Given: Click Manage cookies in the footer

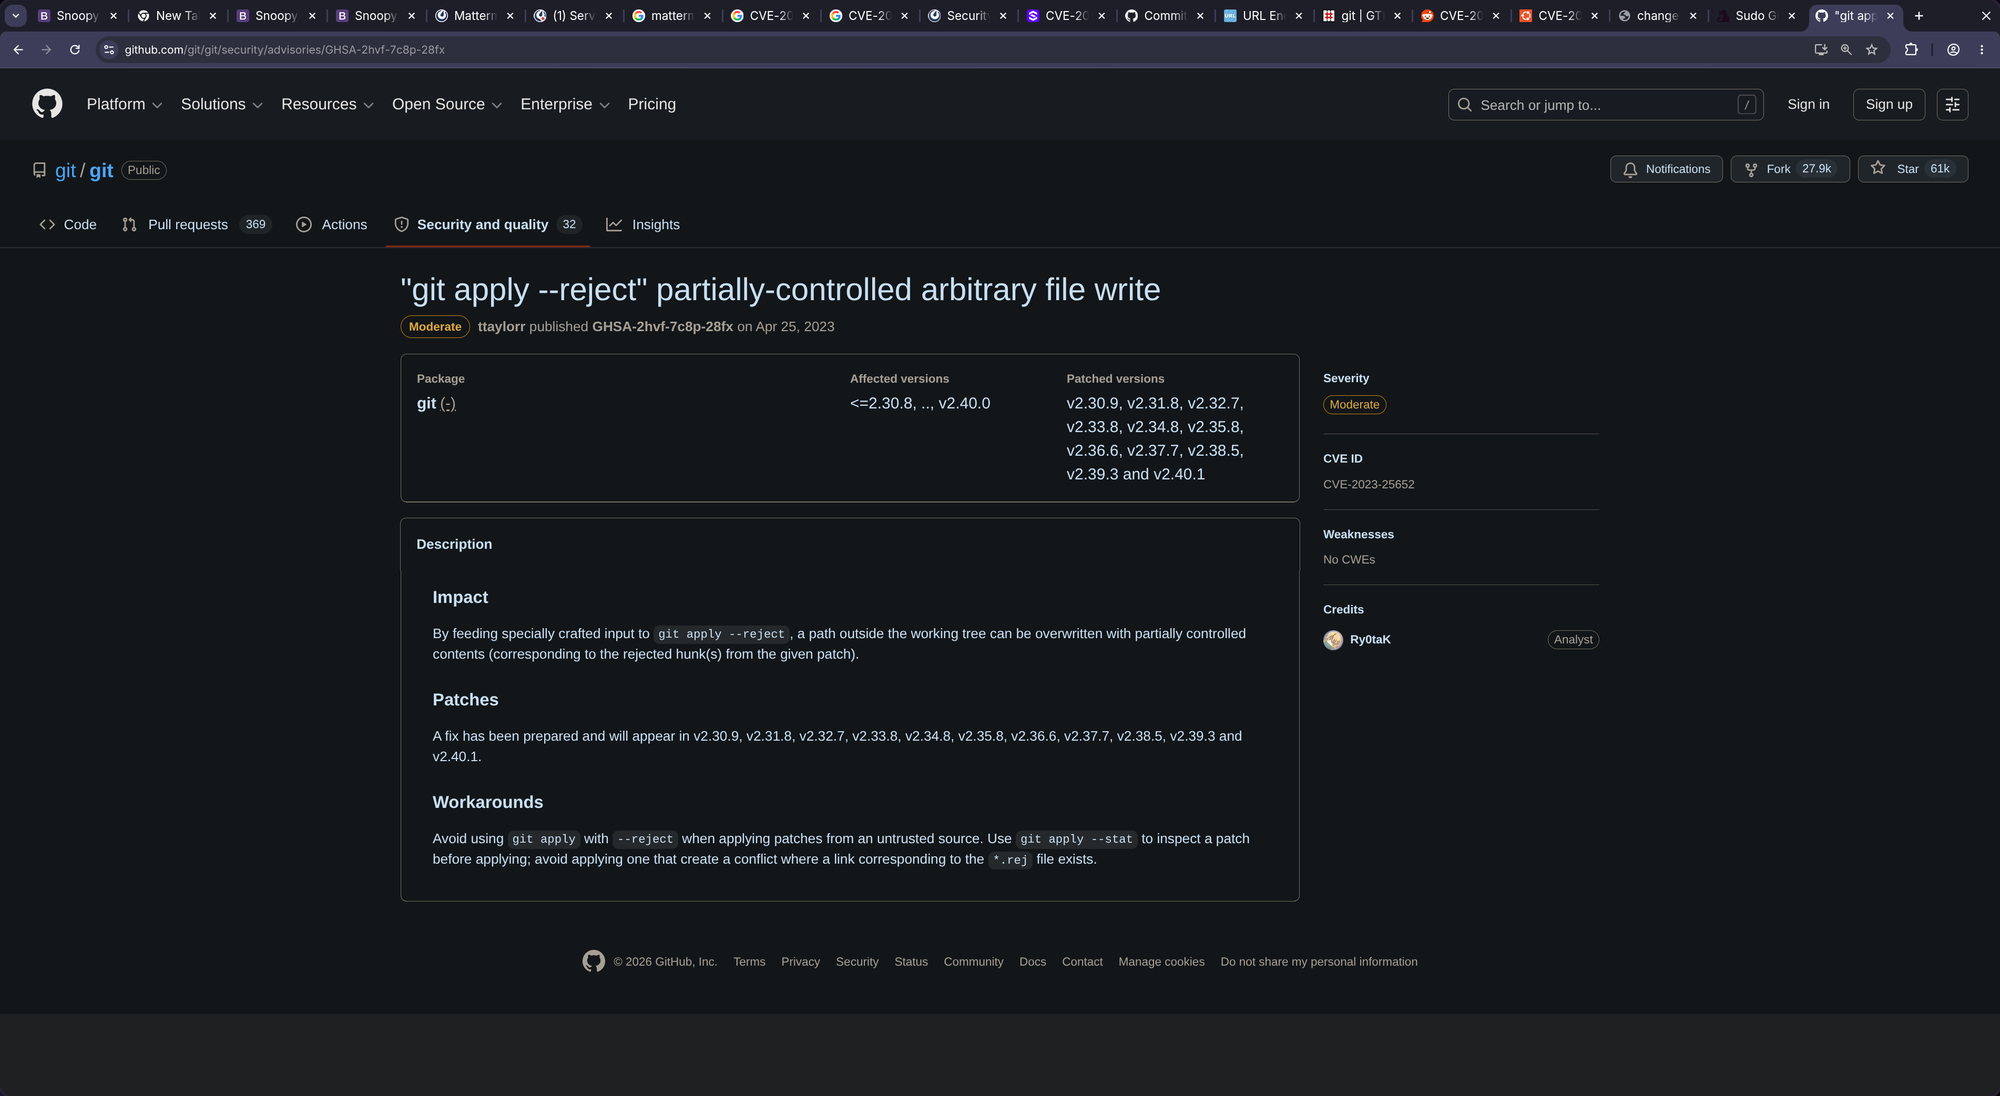Looking at the screenshot, I should 1161,962.
